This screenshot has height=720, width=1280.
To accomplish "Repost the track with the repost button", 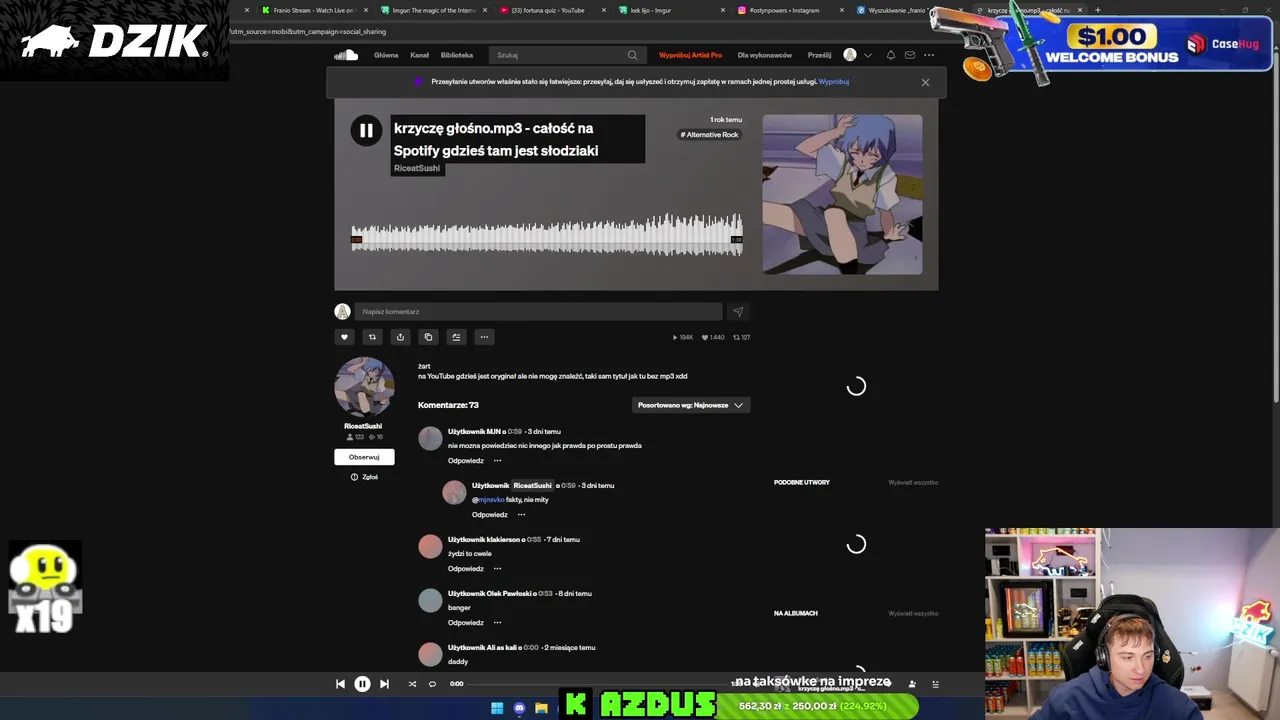I will click(372, 337).
